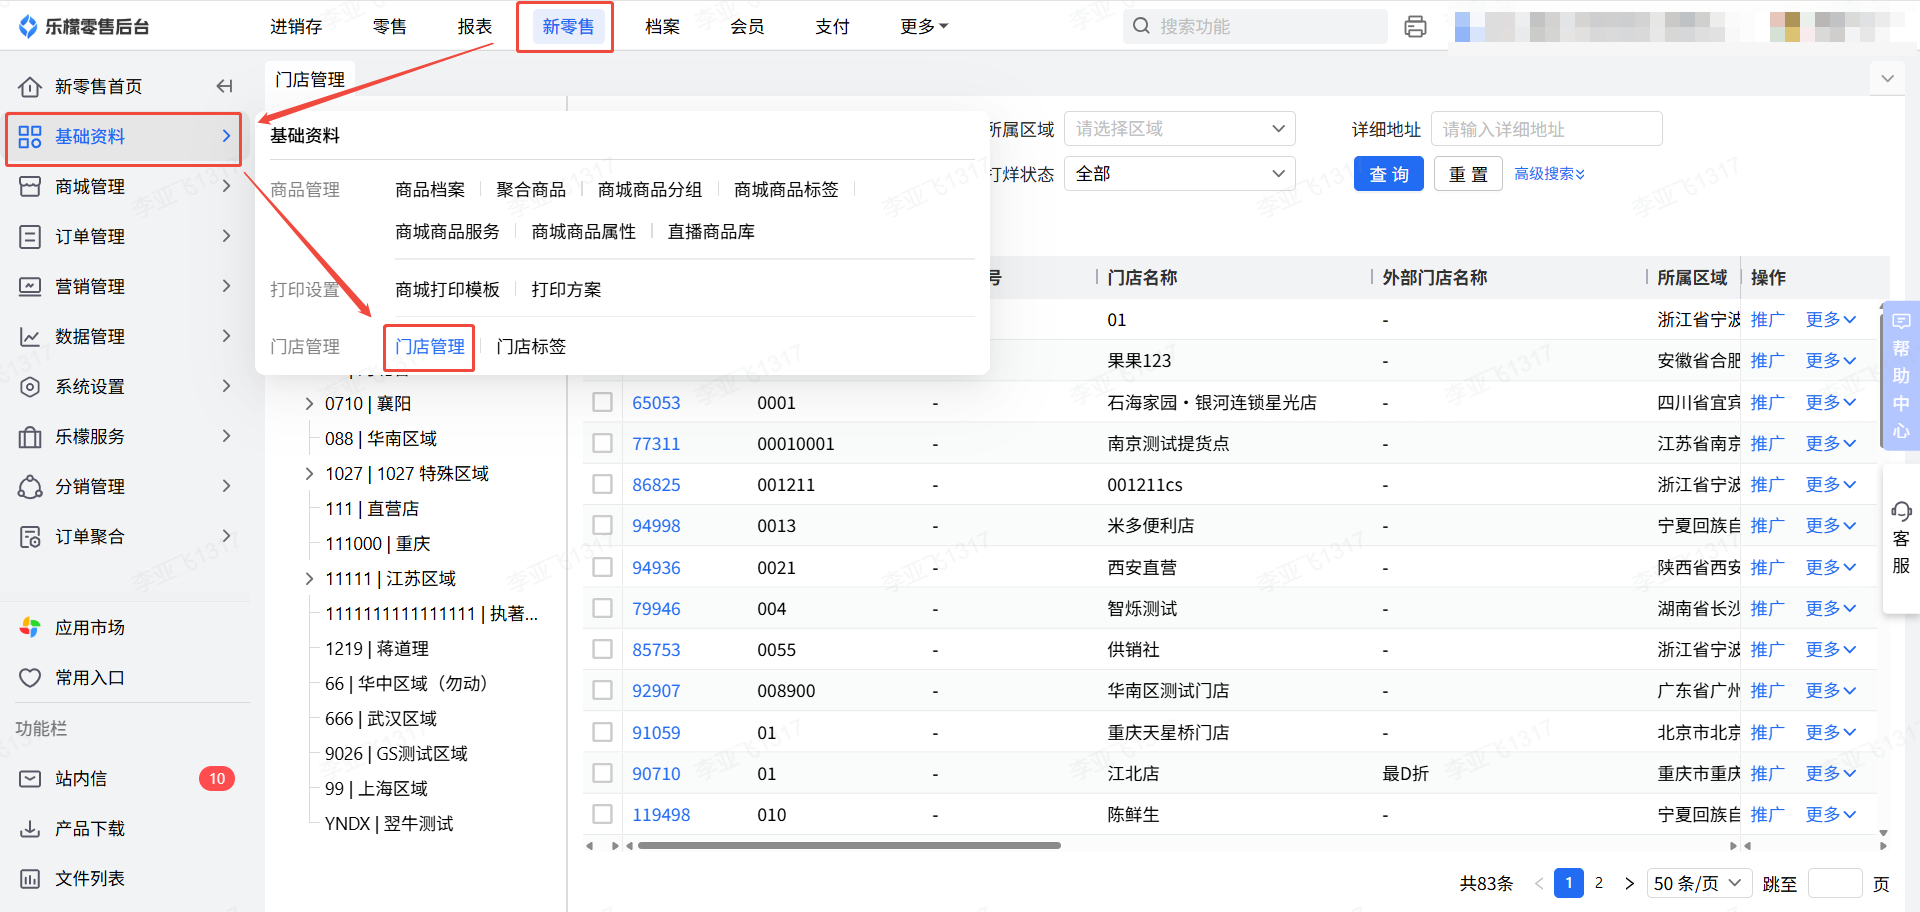Open the 常用入口 heart icon
Image resolution: width=1920 pixels, height=912 pixels.
coord(30,678)
